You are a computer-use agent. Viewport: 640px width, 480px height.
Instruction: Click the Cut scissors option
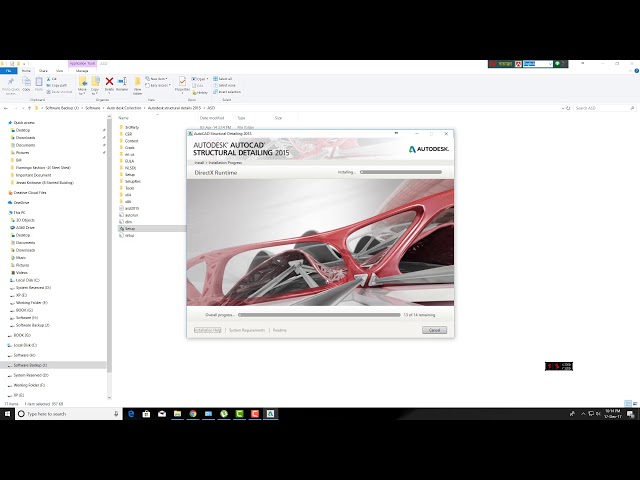coord(52,79)
